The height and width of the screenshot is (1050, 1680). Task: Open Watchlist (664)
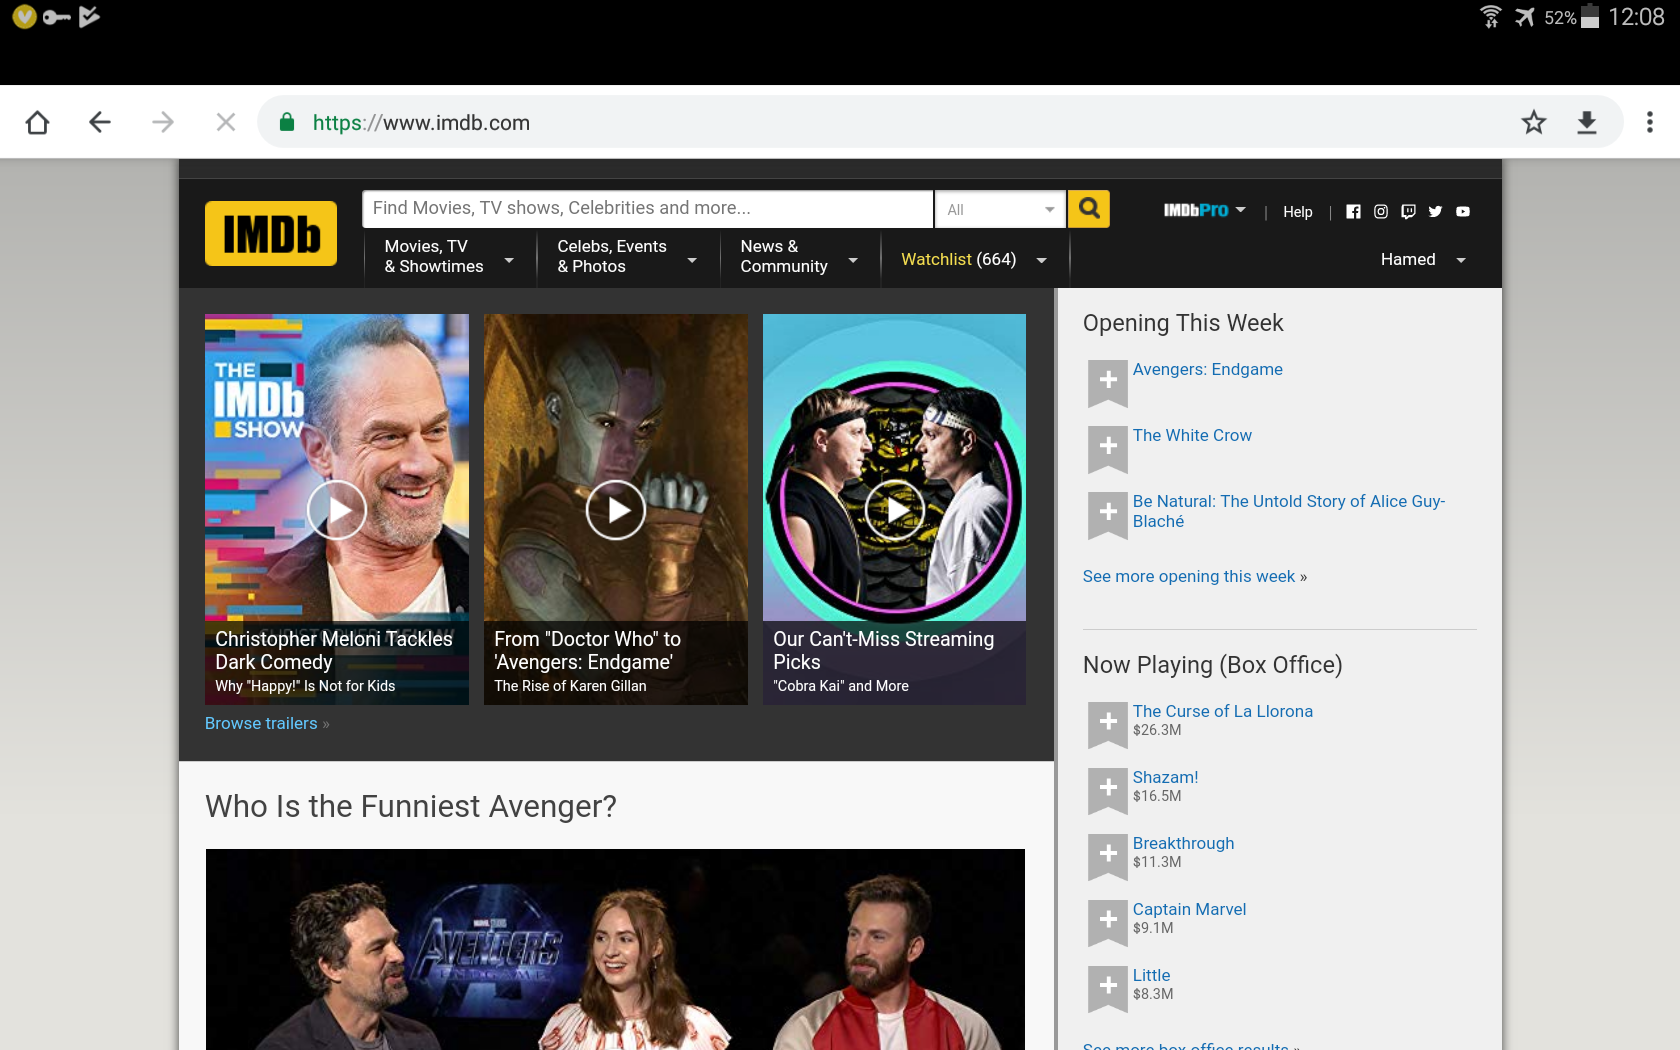pos(959,259)
